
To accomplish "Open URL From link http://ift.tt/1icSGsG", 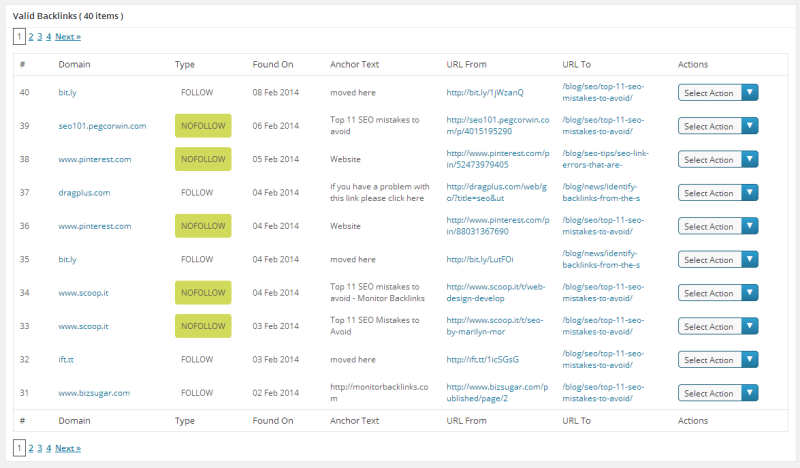I will point(482,360).
